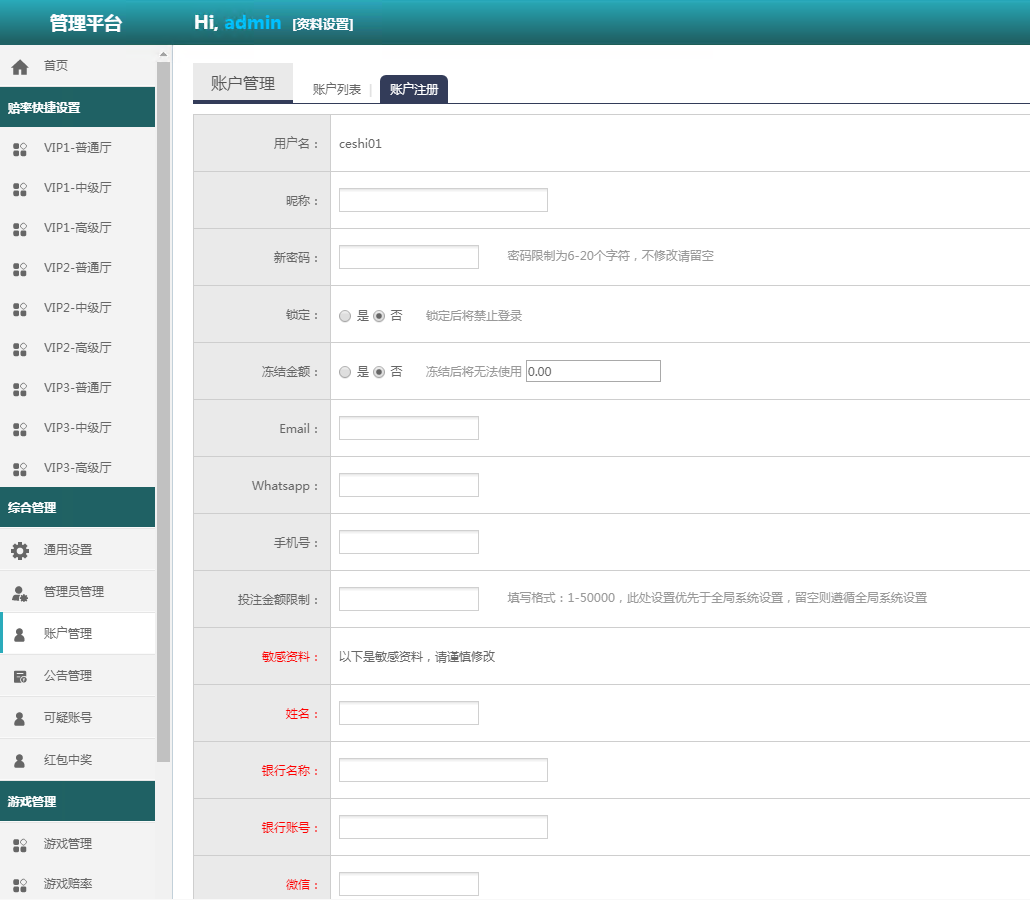1030x900 pixels.
Task: Click the home icon beside 首页
Action: point(19,67)
